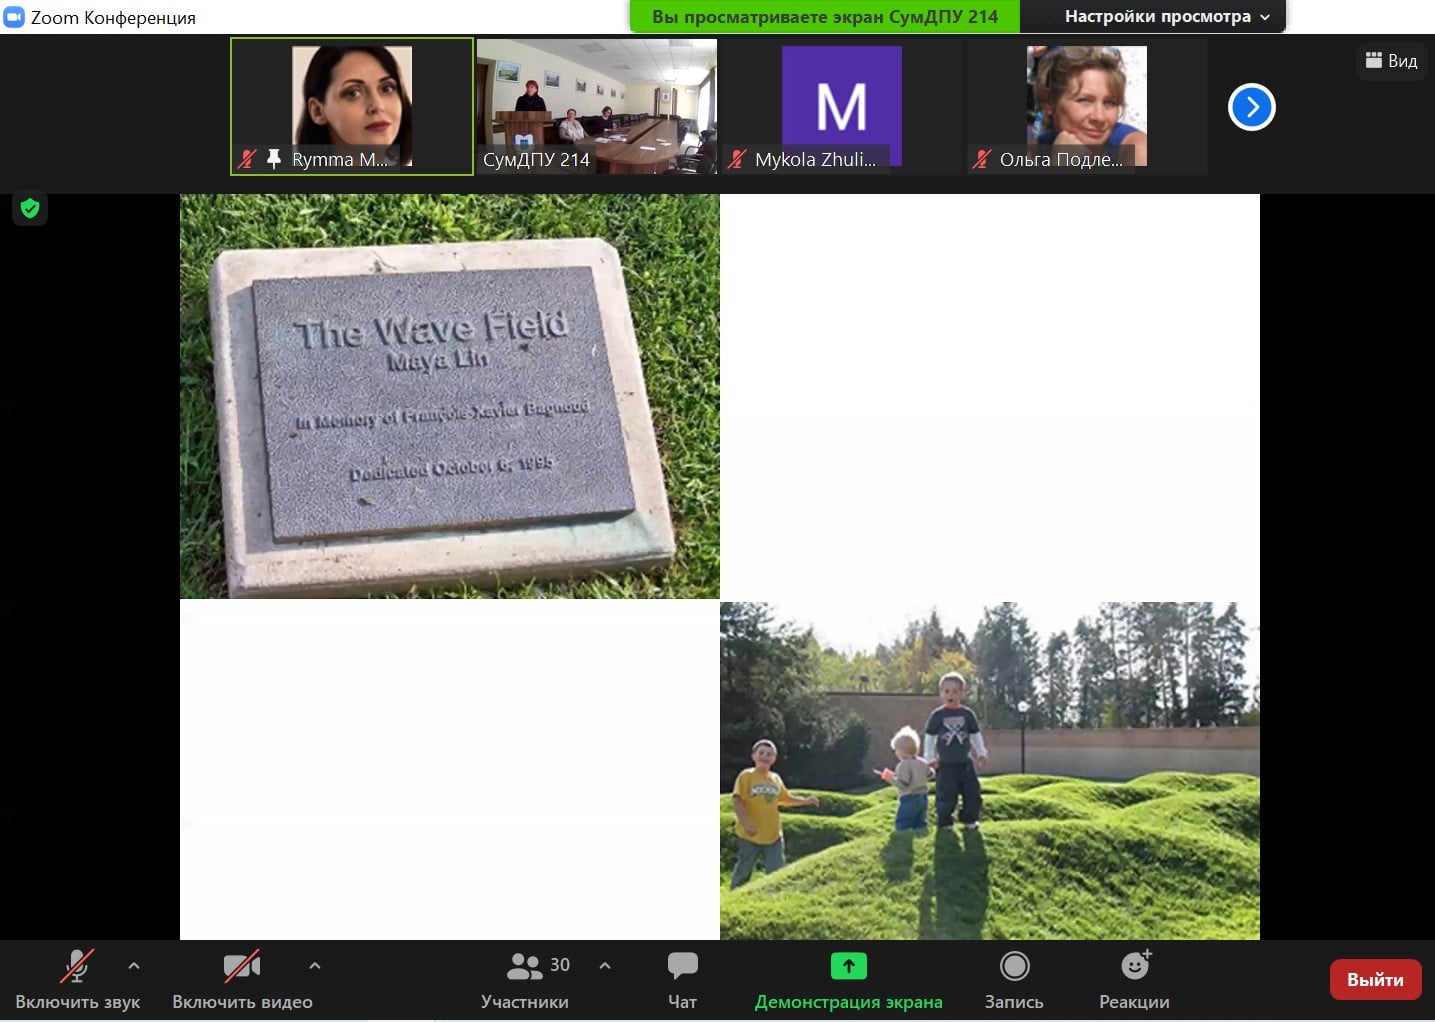Open Настройки просмотра dropdown
This screenshot has height=1022, width=1435.
[x=1166, y=16]
